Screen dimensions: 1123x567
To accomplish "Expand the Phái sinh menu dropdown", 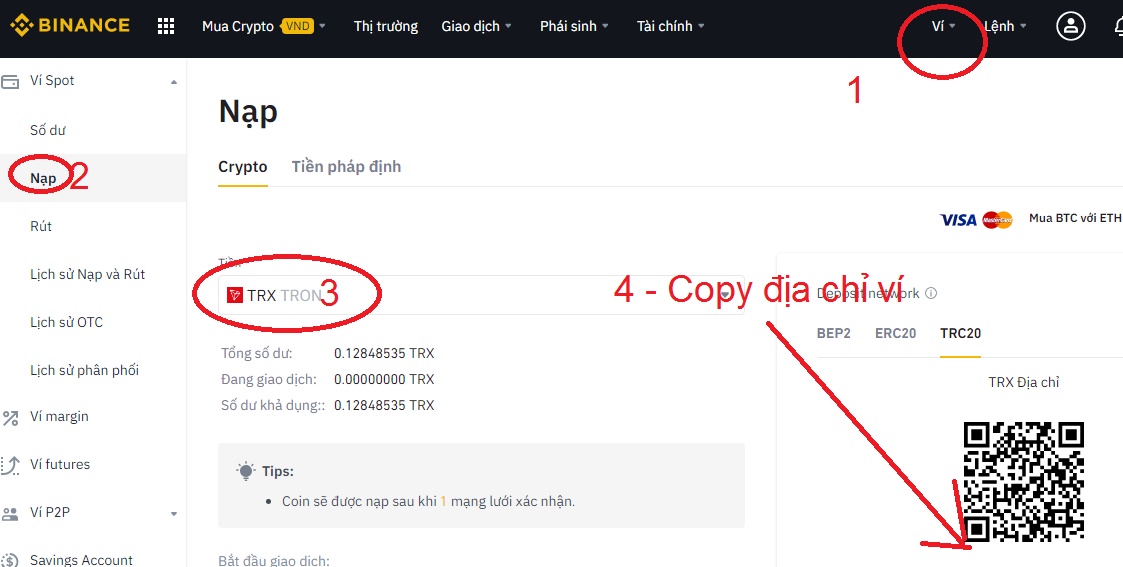I will click(605, 26).
